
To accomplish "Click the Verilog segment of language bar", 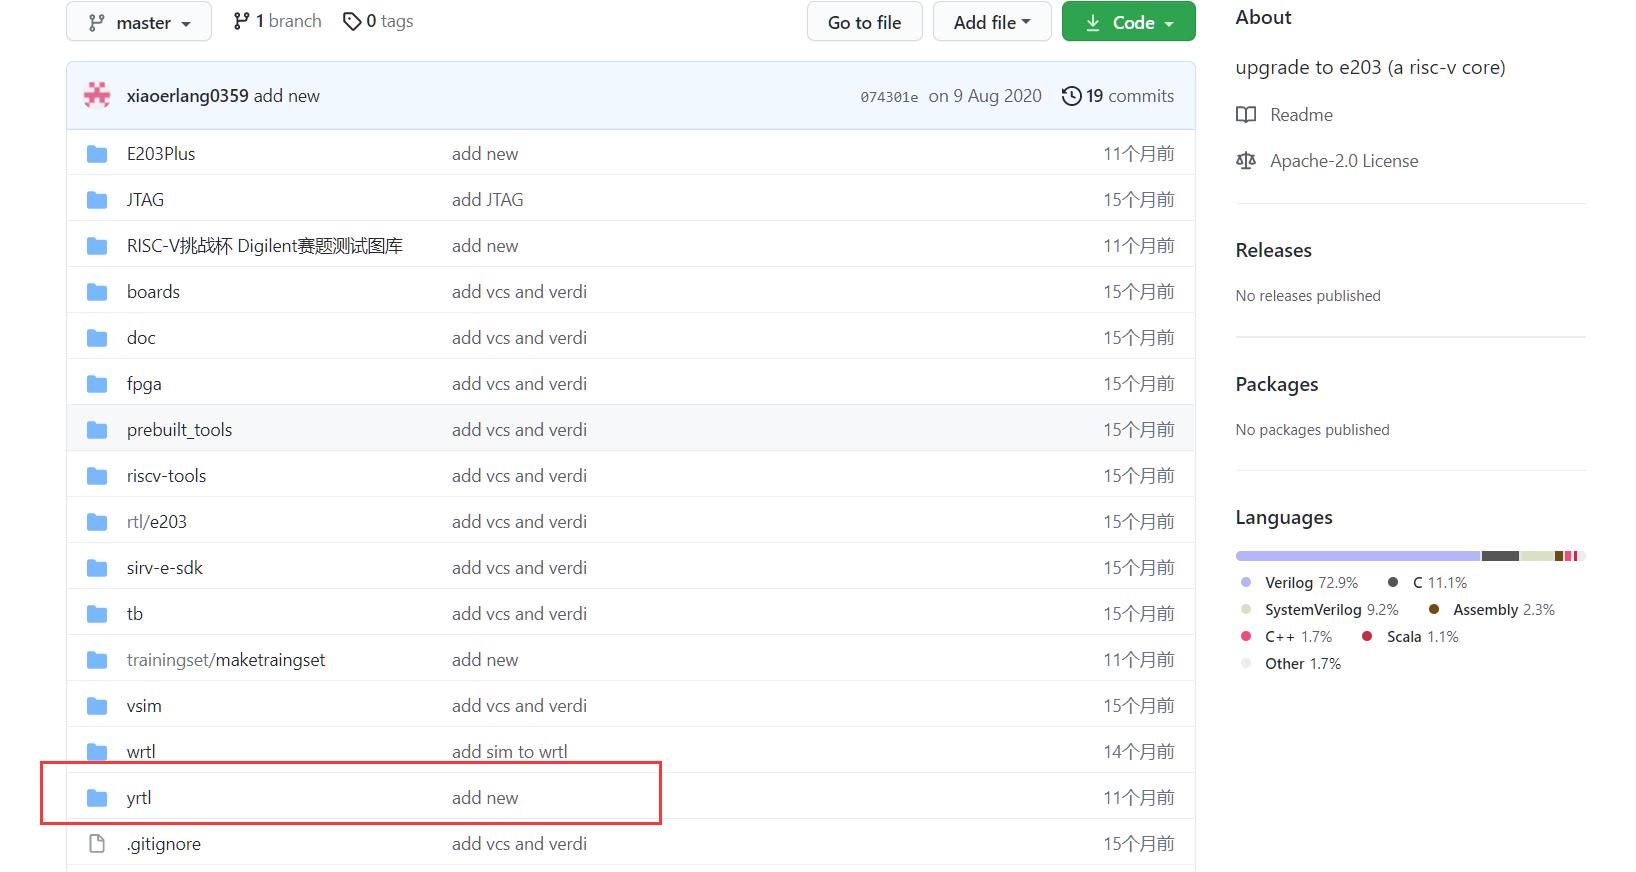I will point(1358,556).
